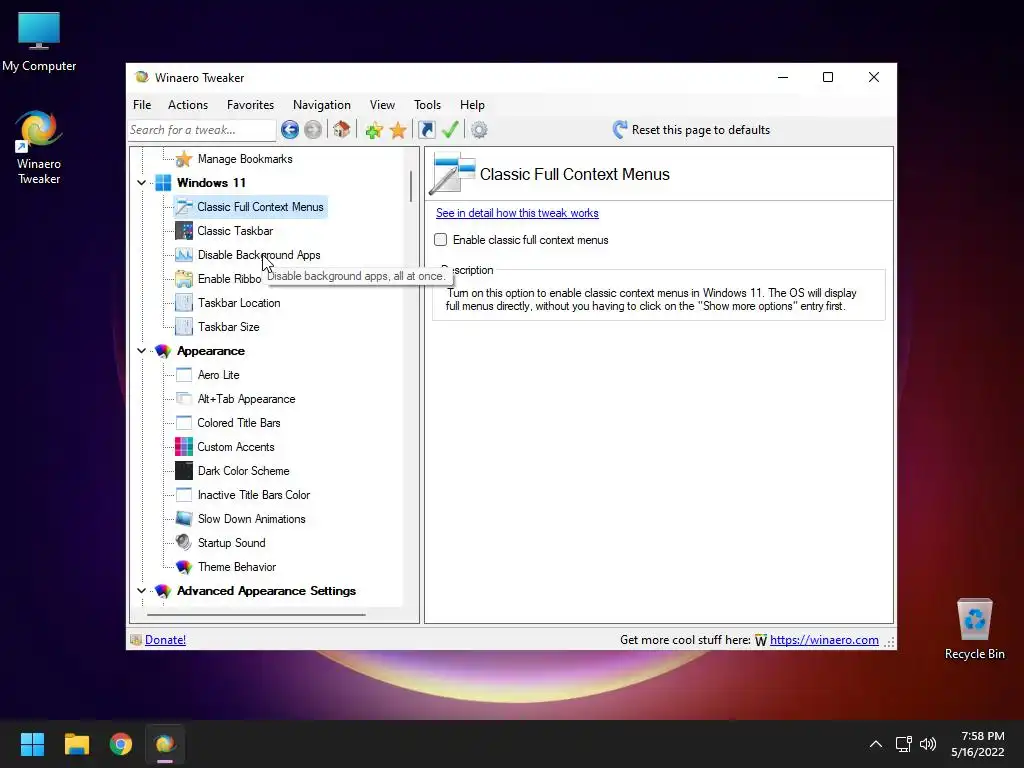Click the Manage Bookmarks star icon
1024x768 pixels.
click(184, 159)
